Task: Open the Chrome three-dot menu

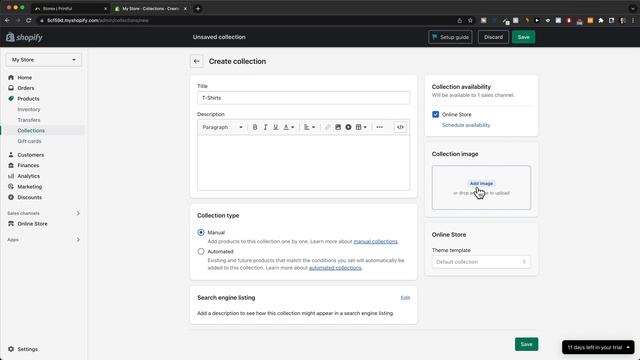Action: click(x=633, y=20)
